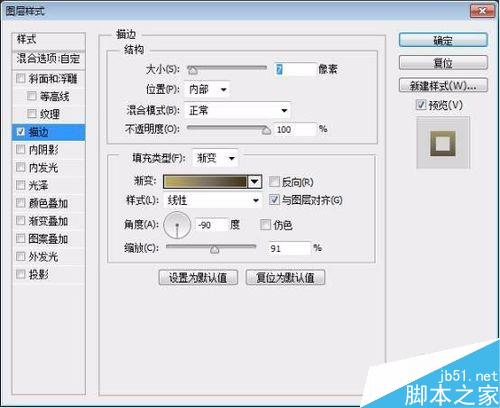
Task: Toggle the 纹理 checkbox
Action: (x=32, y=114)
